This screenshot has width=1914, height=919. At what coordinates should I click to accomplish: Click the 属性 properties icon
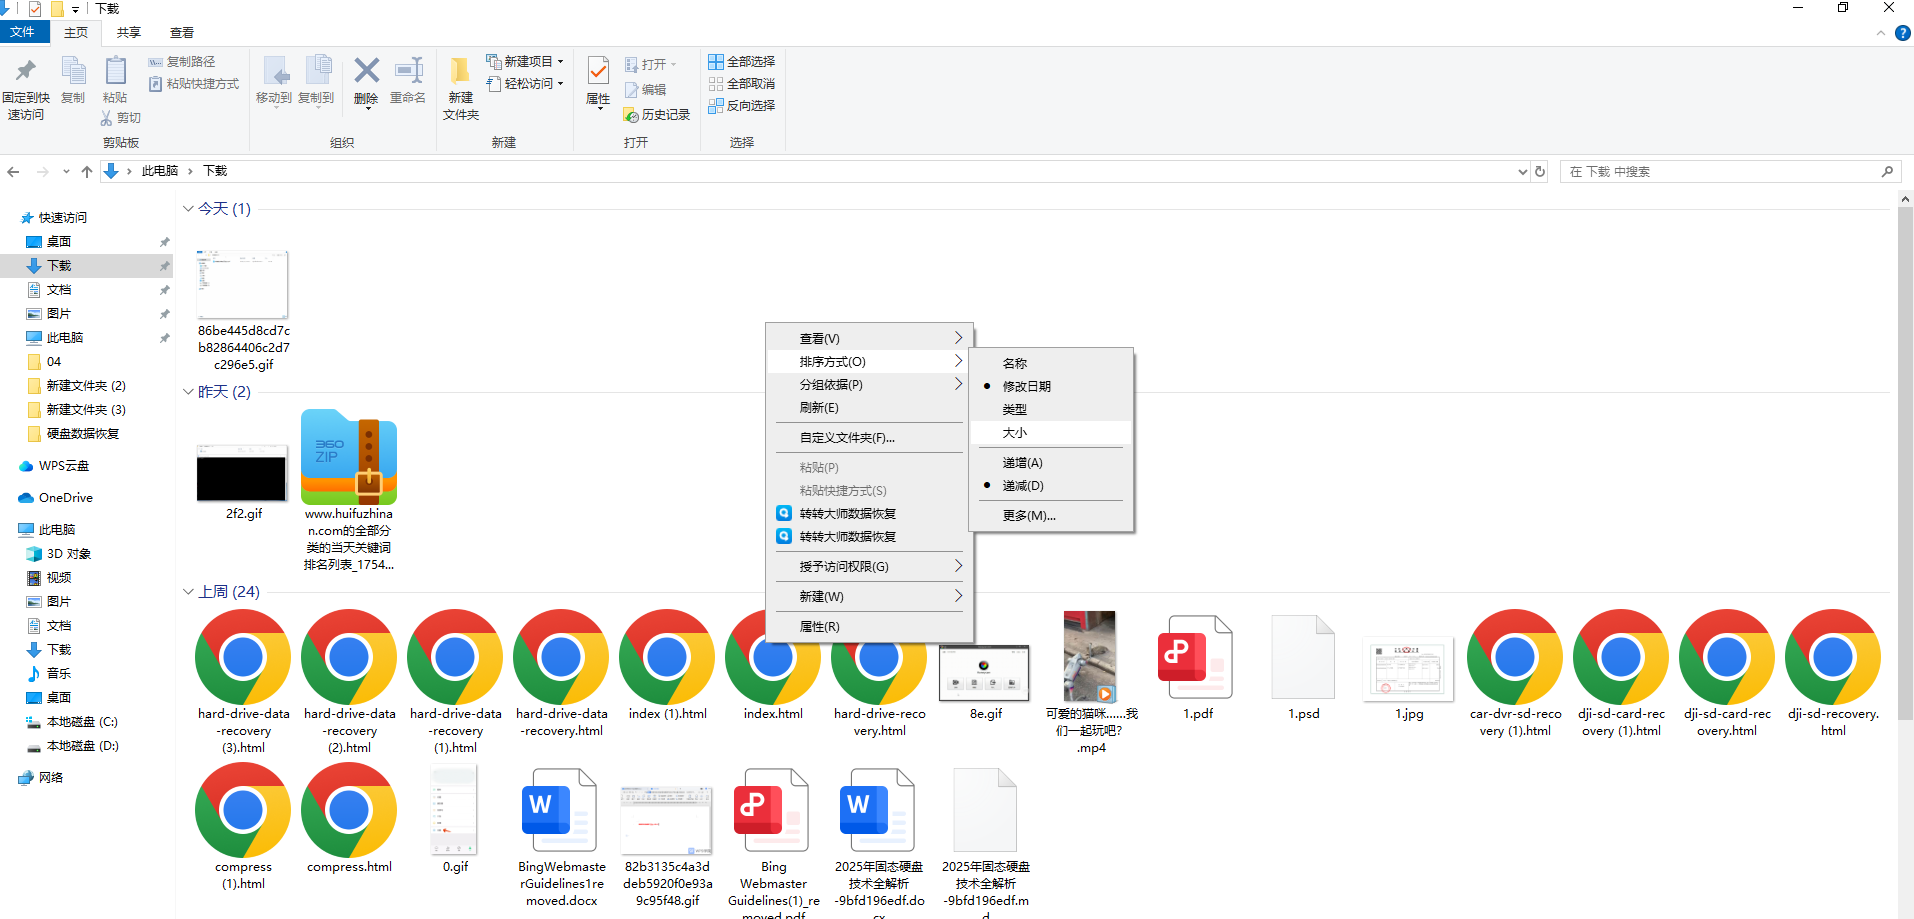pos(598,72)
